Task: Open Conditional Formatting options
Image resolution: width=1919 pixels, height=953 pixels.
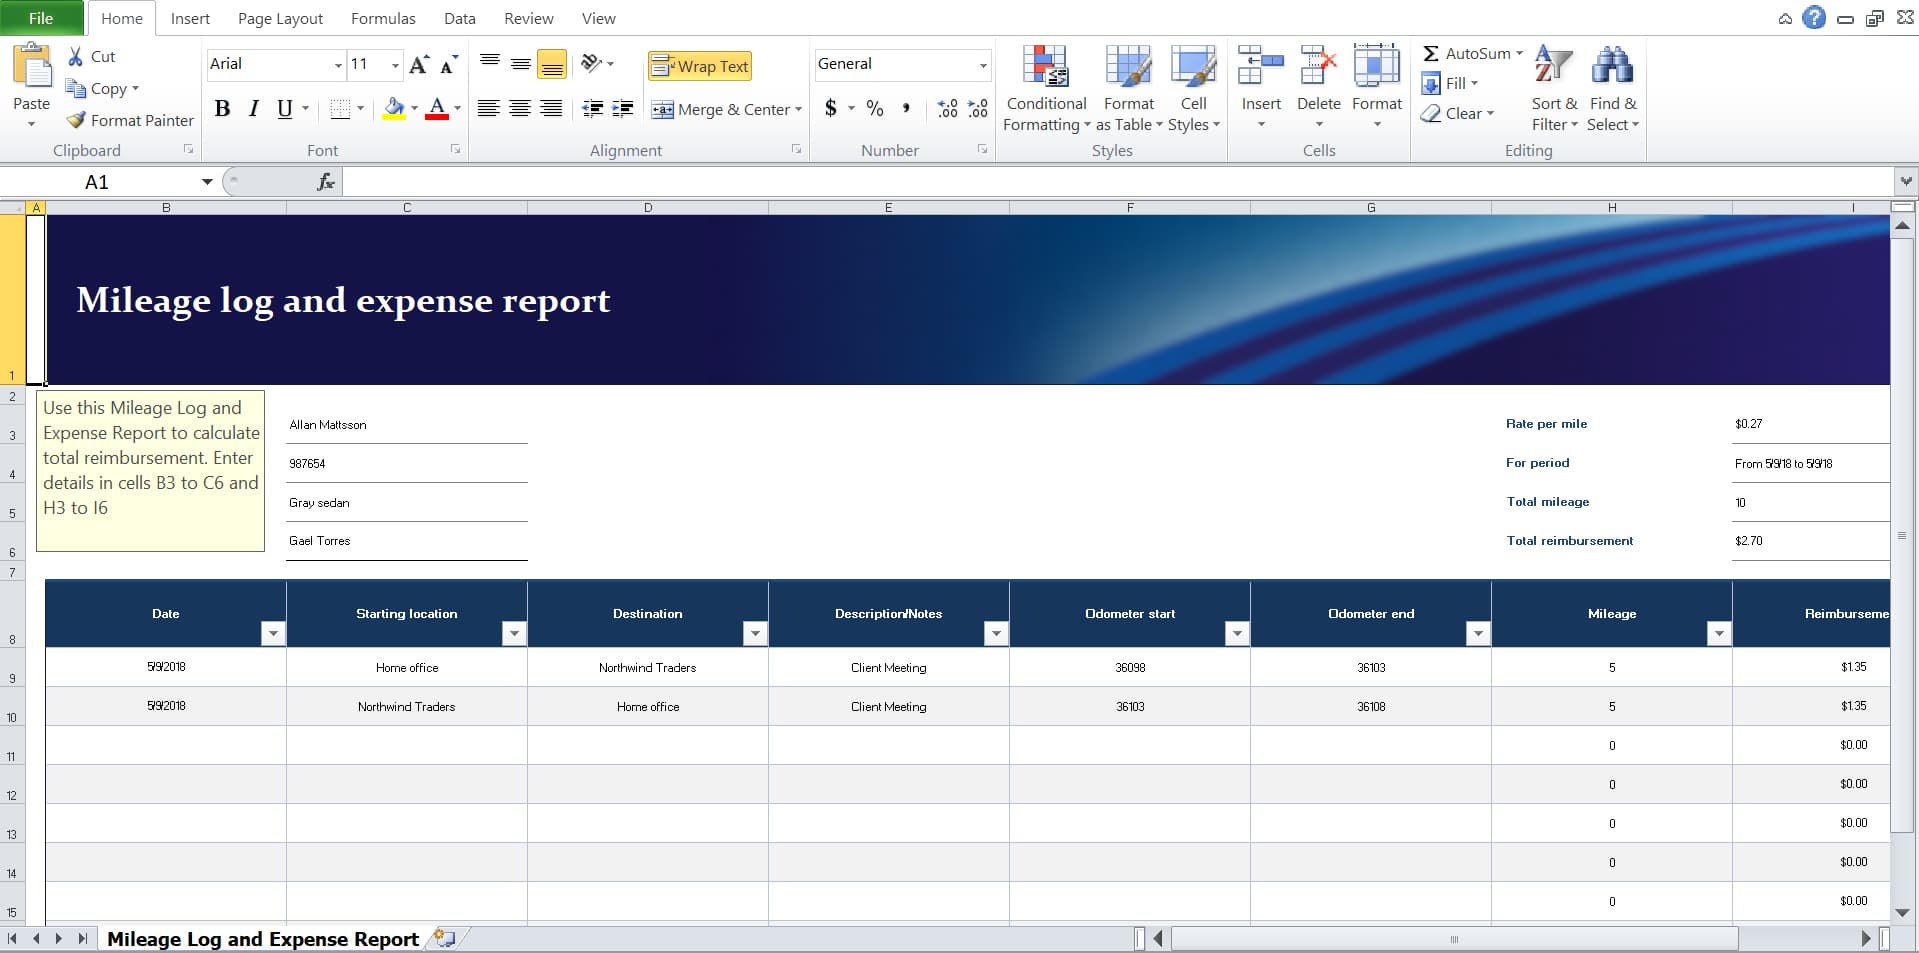Action: click(1045, 88)
